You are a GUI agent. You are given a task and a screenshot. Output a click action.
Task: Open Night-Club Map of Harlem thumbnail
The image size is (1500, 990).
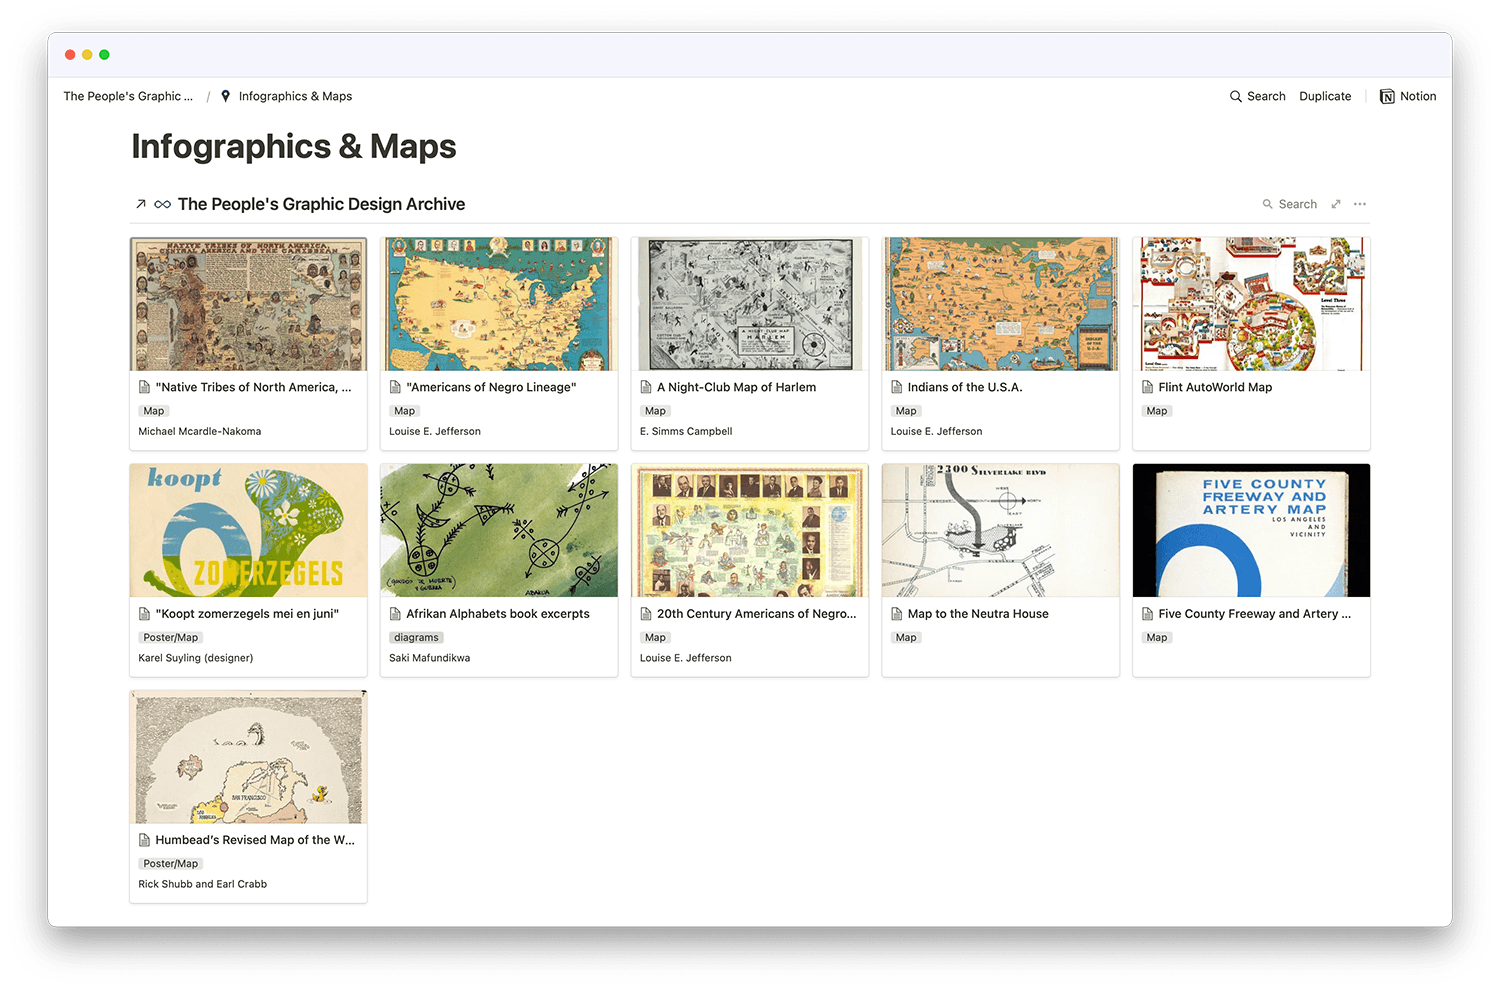(750, 304)
